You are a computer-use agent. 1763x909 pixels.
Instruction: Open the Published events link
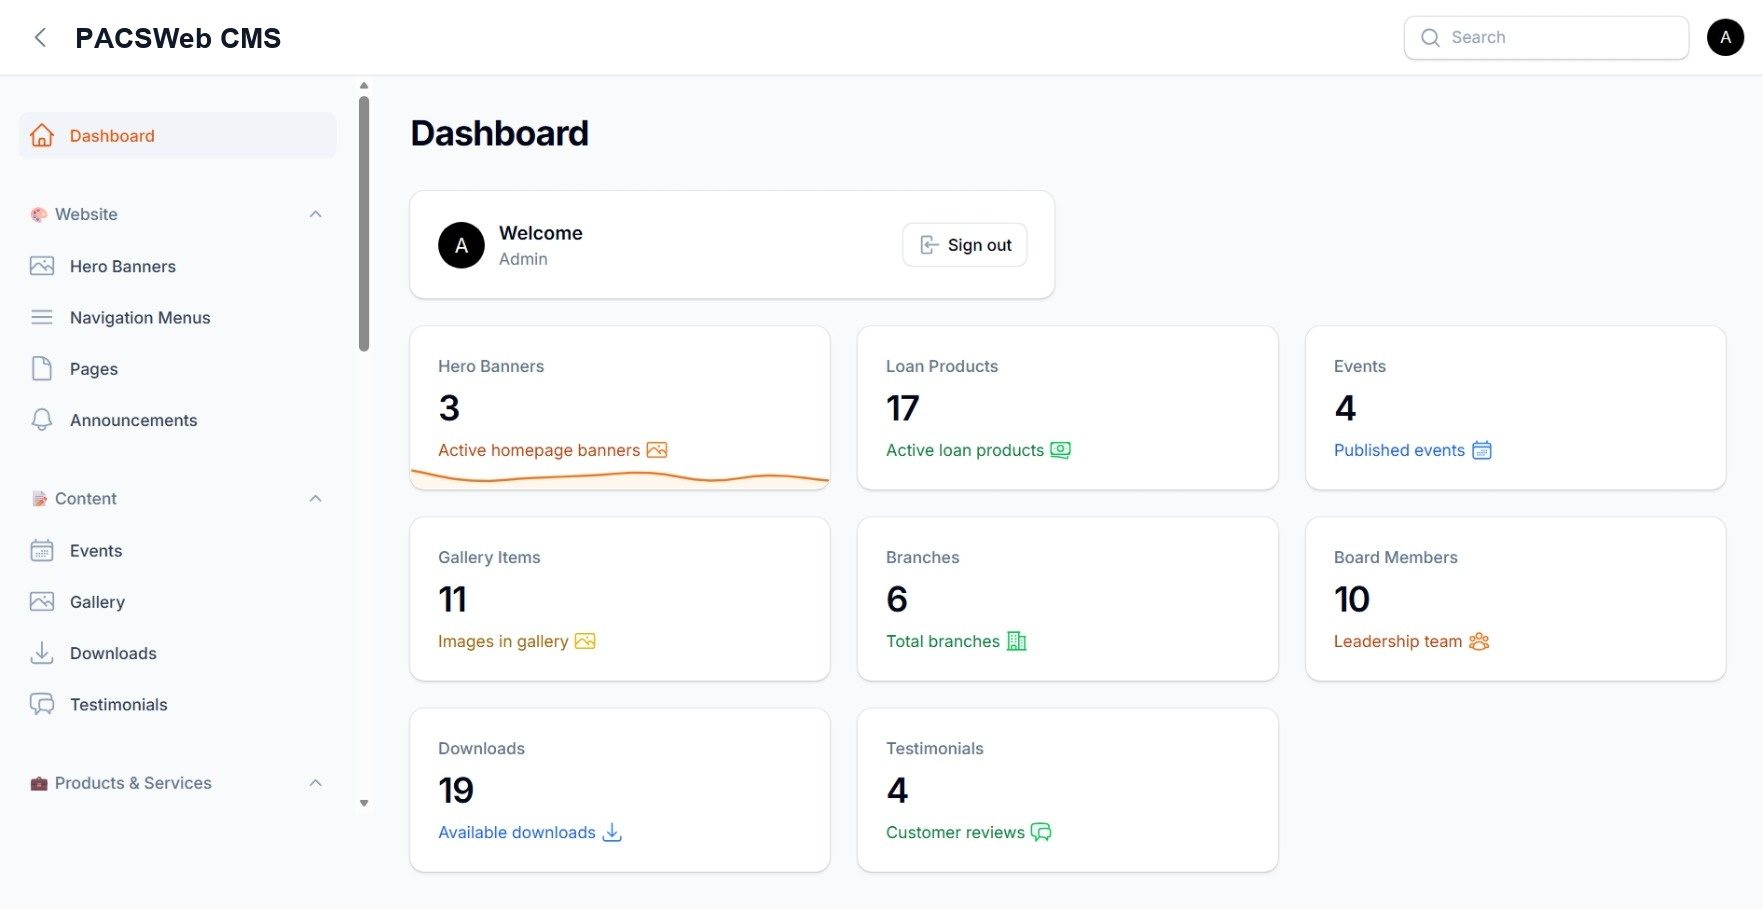1399,450
